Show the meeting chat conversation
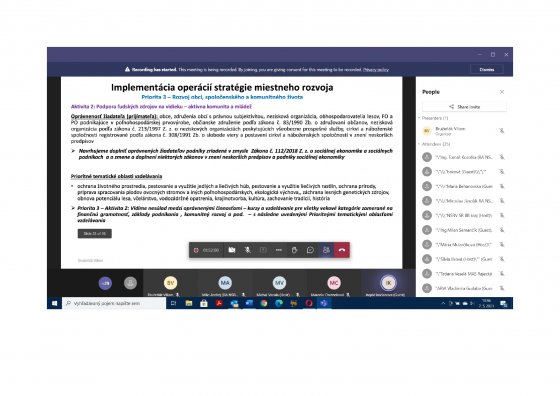 310,250
